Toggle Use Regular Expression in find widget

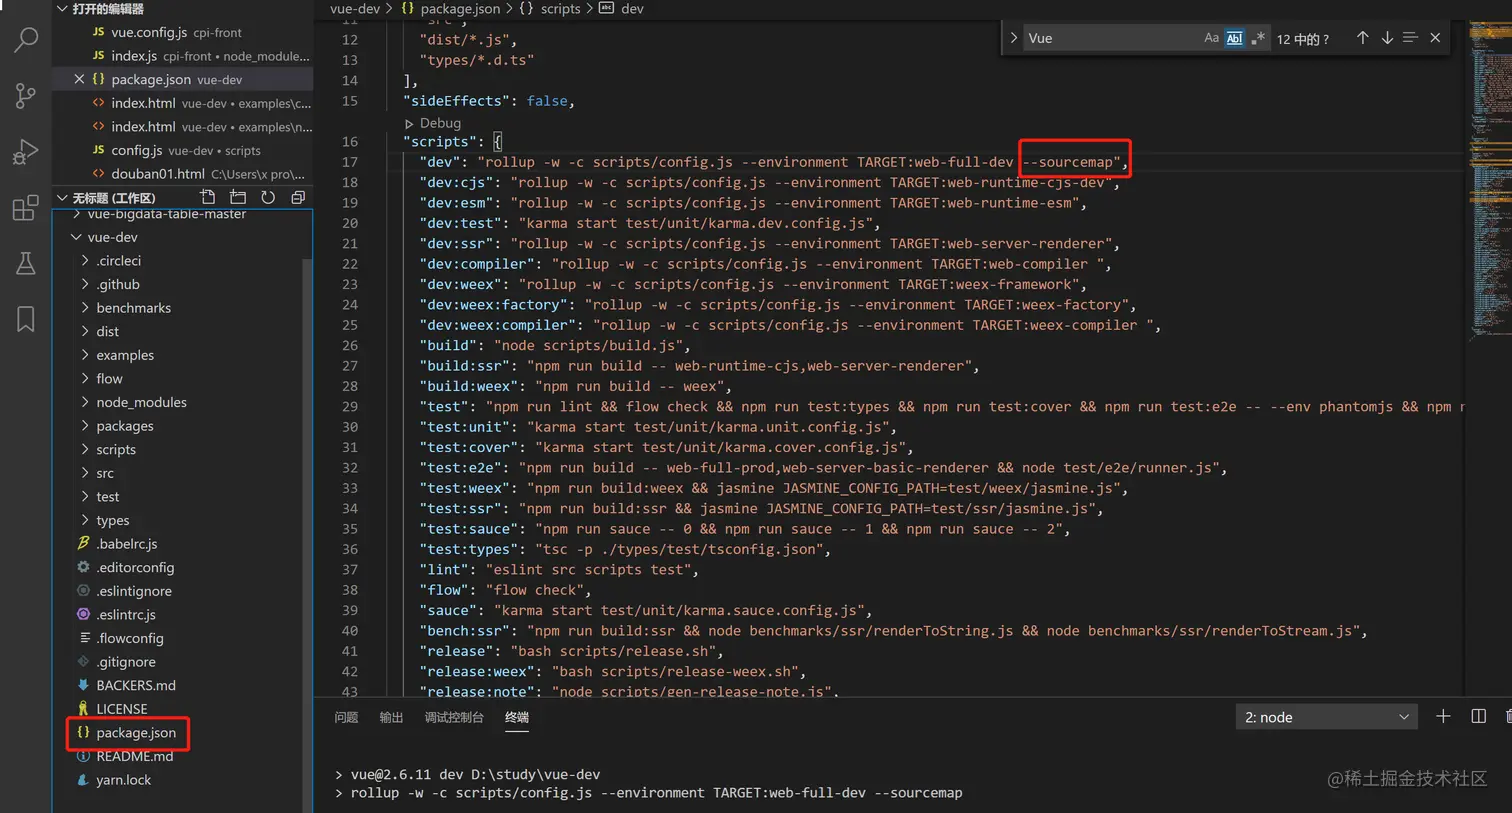click(1258, 38)
